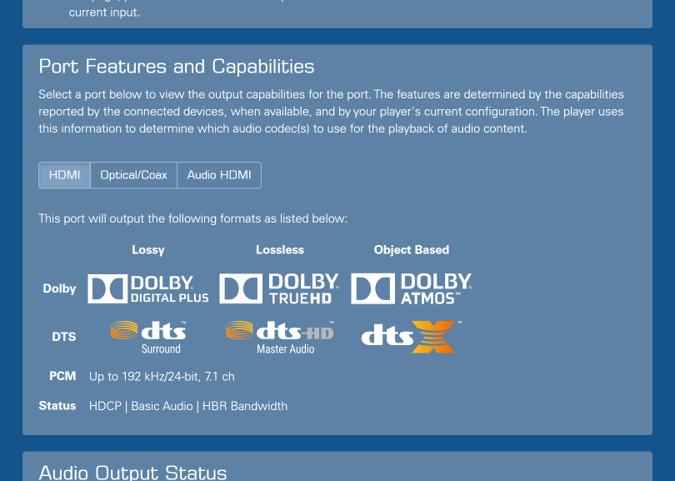675x481 pixels.
Task: Click the Lossless column header
Action: (280, 250)
